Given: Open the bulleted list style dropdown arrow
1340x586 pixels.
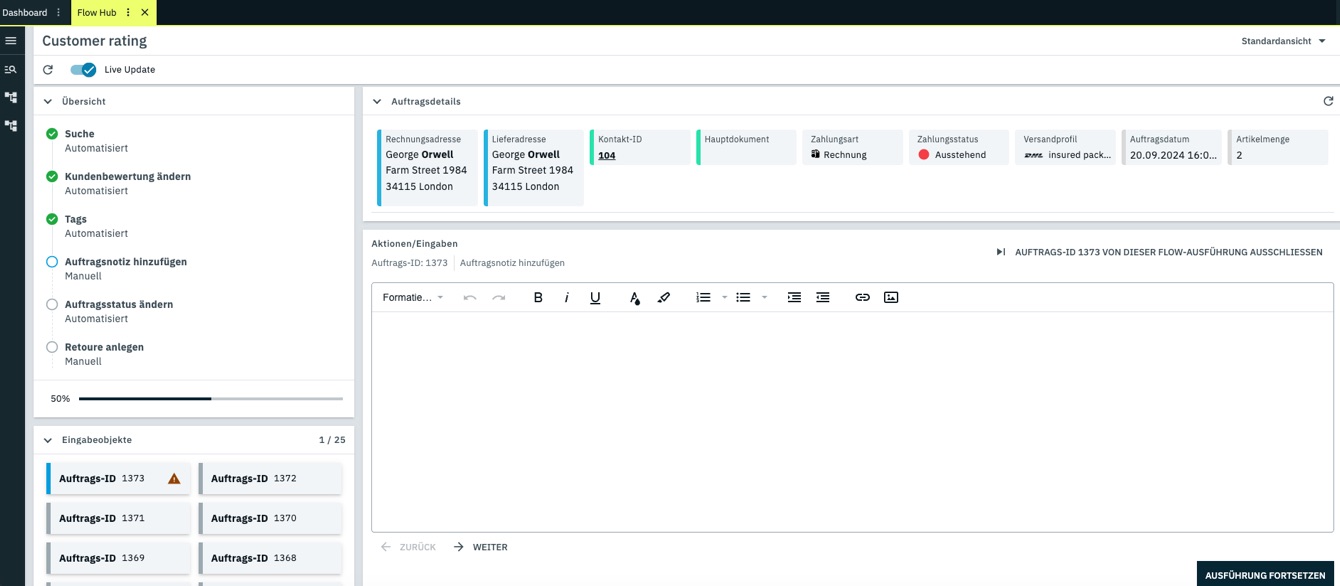Looking at the screenshot, I should click(x=764, y=297).
